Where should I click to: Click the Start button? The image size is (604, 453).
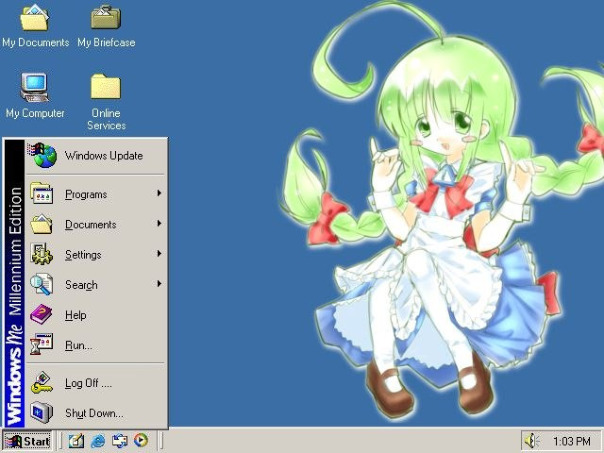[27, 441]
